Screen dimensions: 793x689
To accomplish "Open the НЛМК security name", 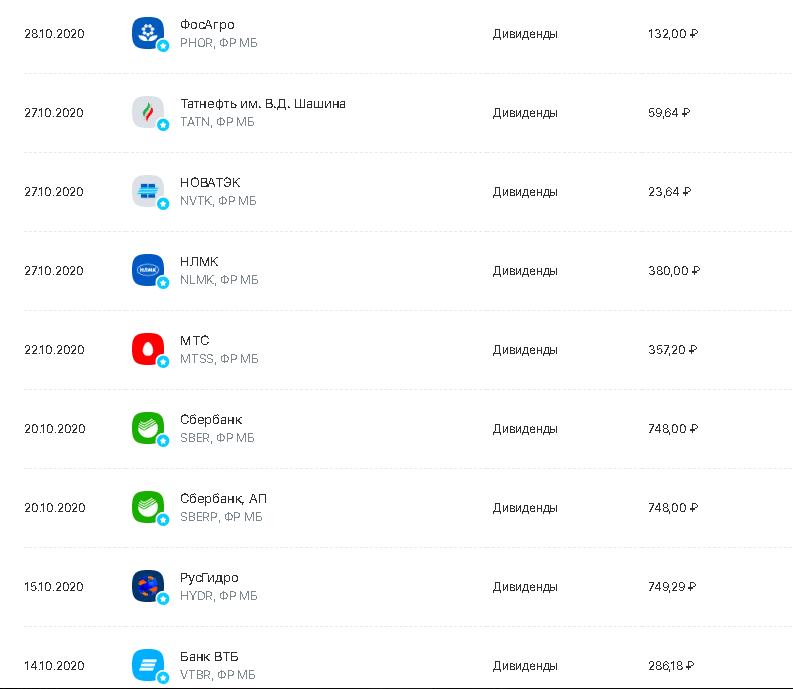I will tap(199, 262).
